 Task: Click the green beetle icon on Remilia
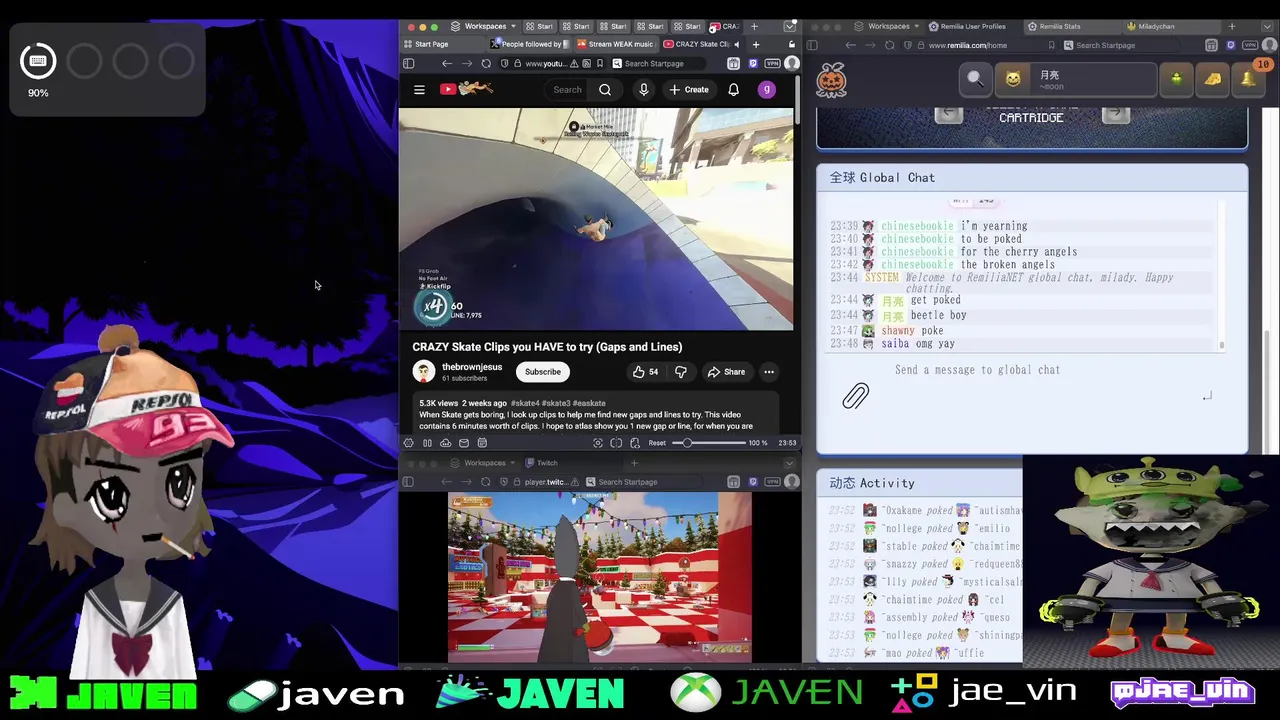1176,79
